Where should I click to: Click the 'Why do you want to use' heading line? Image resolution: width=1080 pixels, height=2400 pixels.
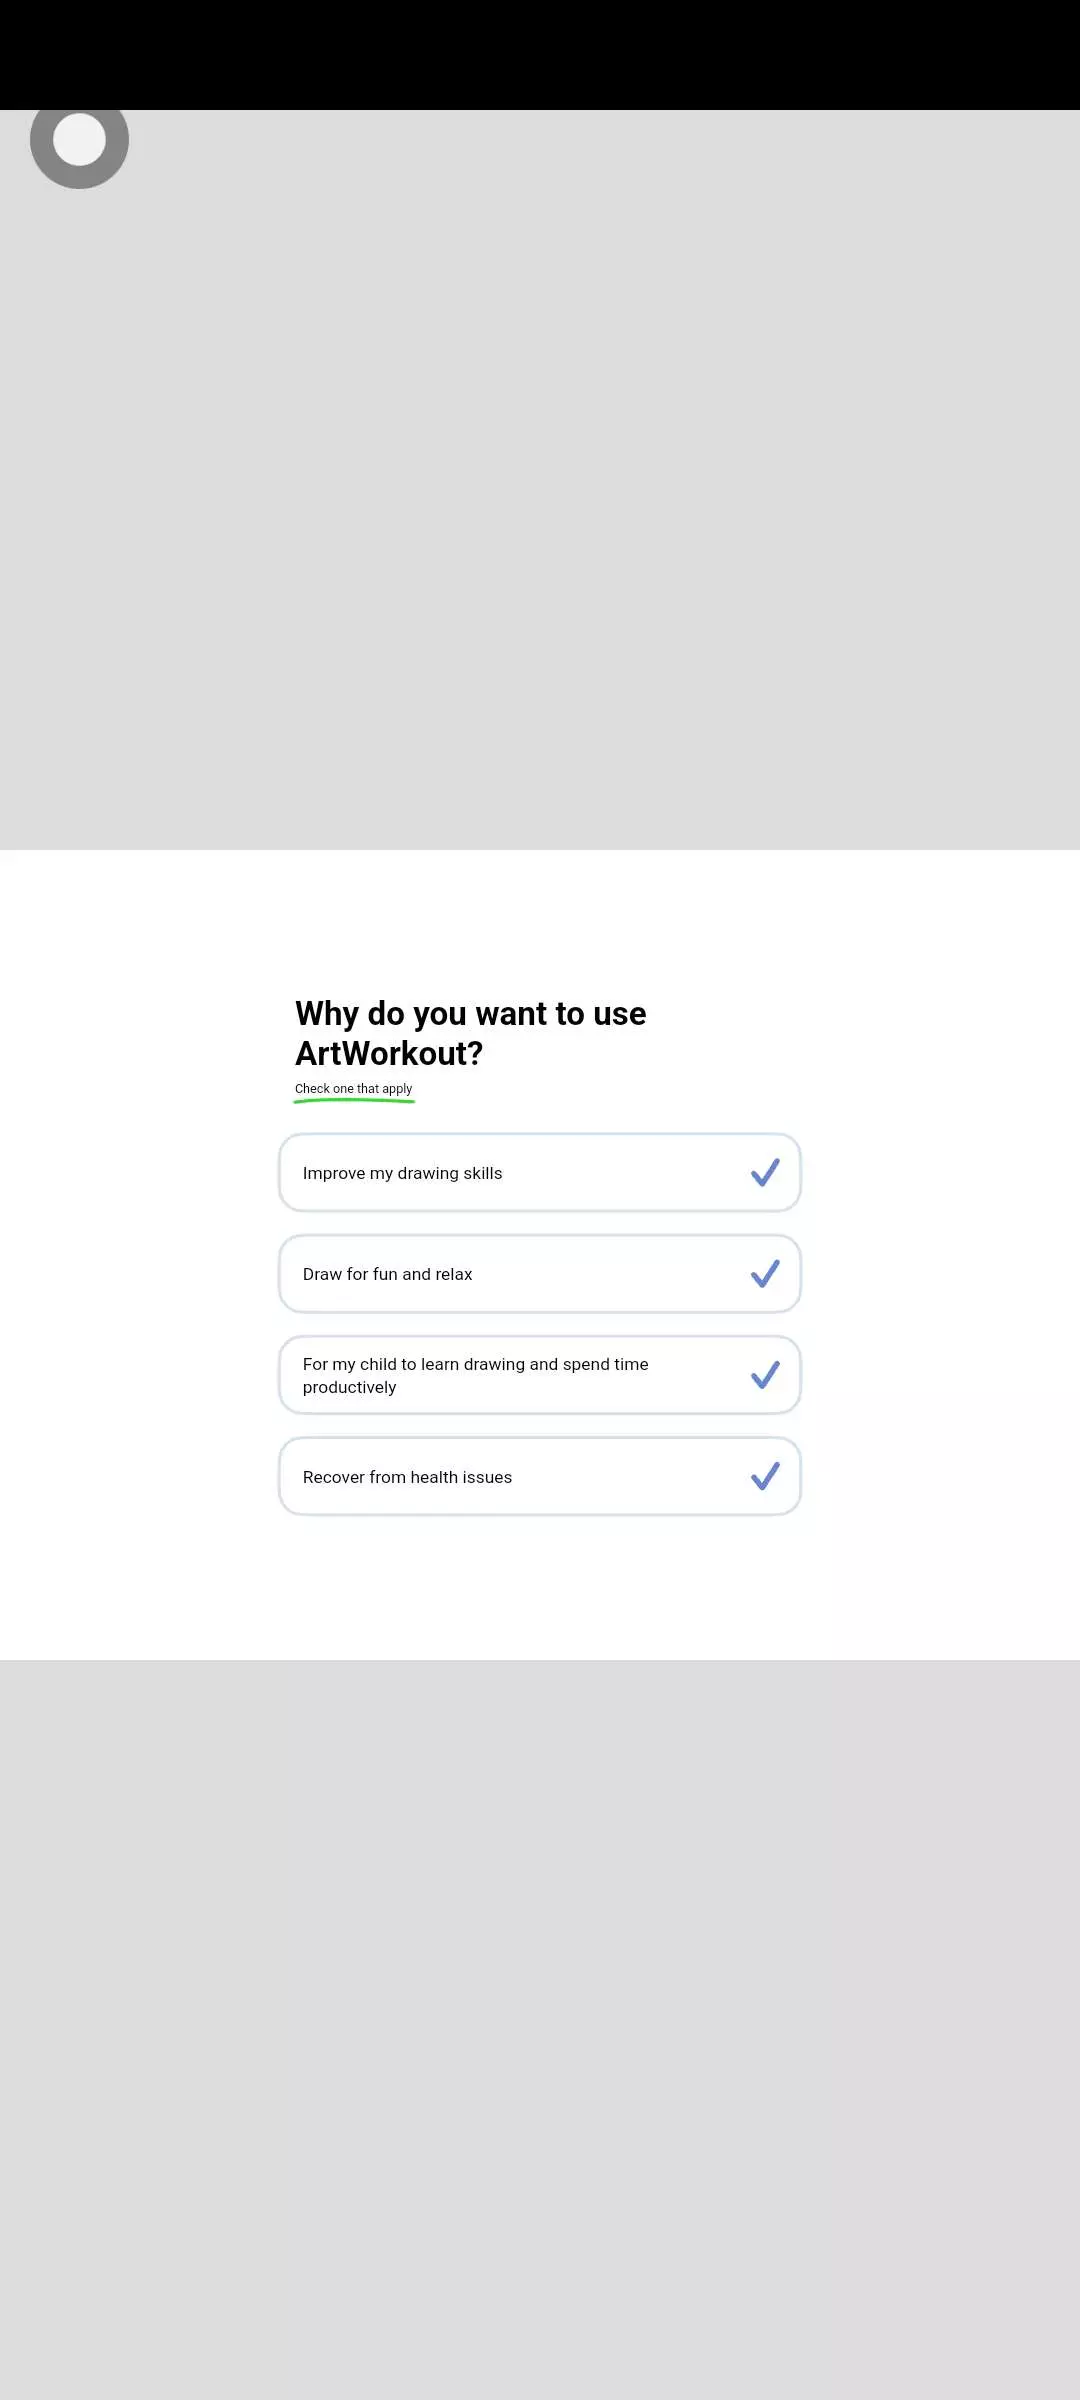click(x=470, y=1013)
